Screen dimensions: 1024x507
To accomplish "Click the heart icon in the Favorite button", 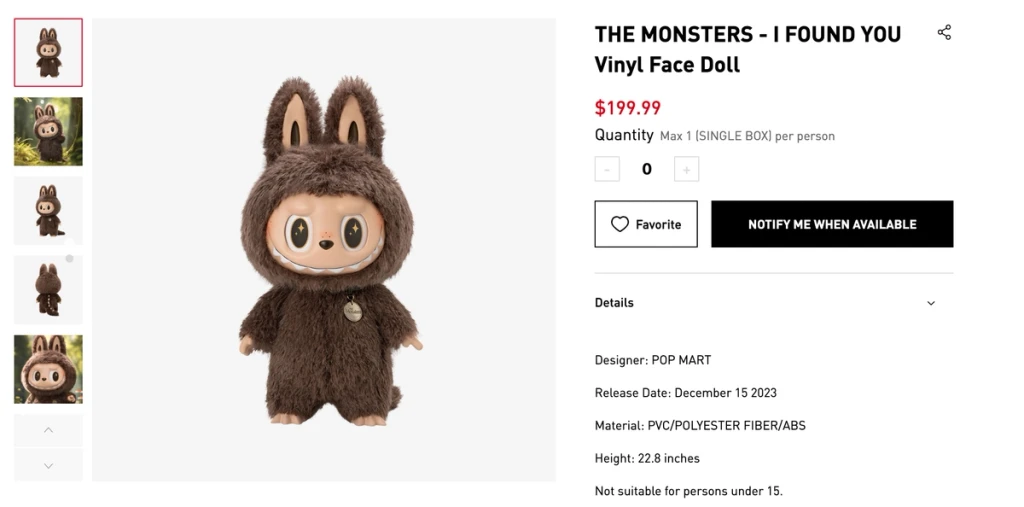I will coord(620,224).
